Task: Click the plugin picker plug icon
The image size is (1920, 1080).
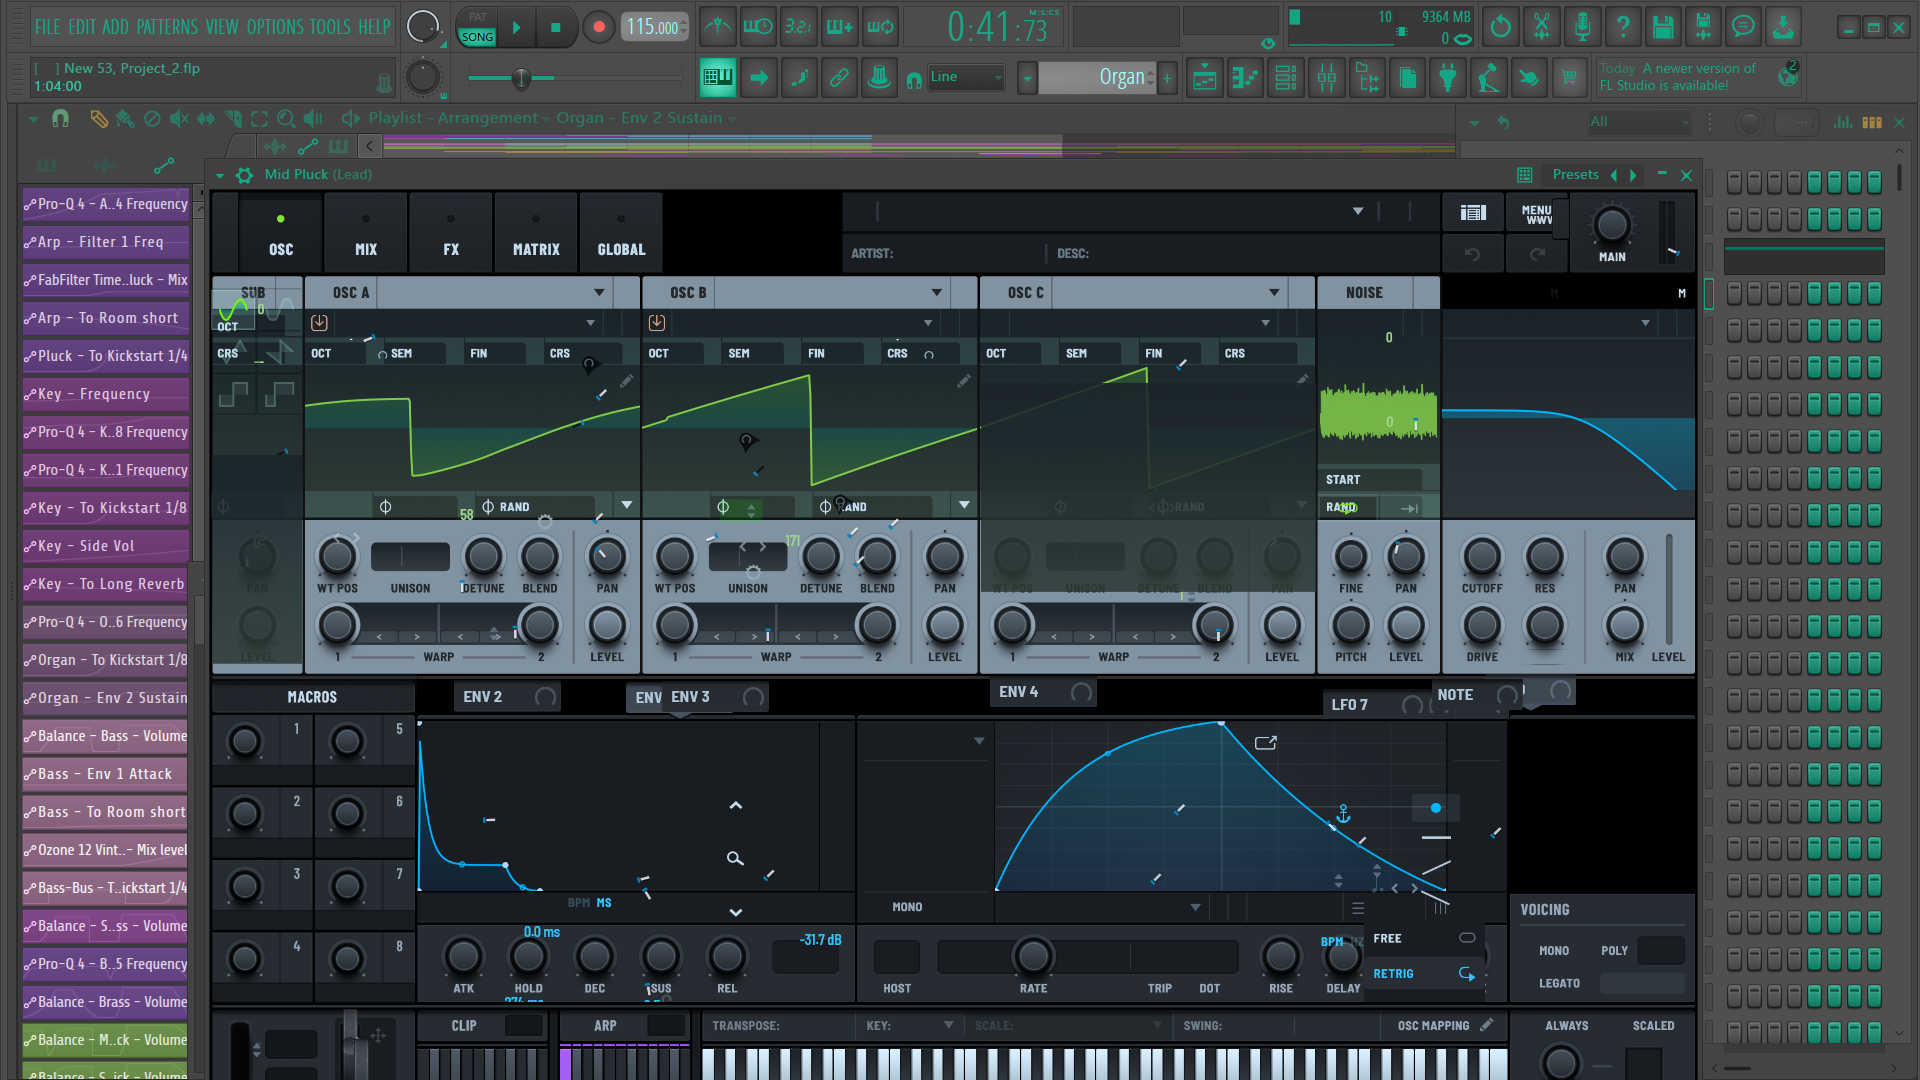Action: point(1447,78)
